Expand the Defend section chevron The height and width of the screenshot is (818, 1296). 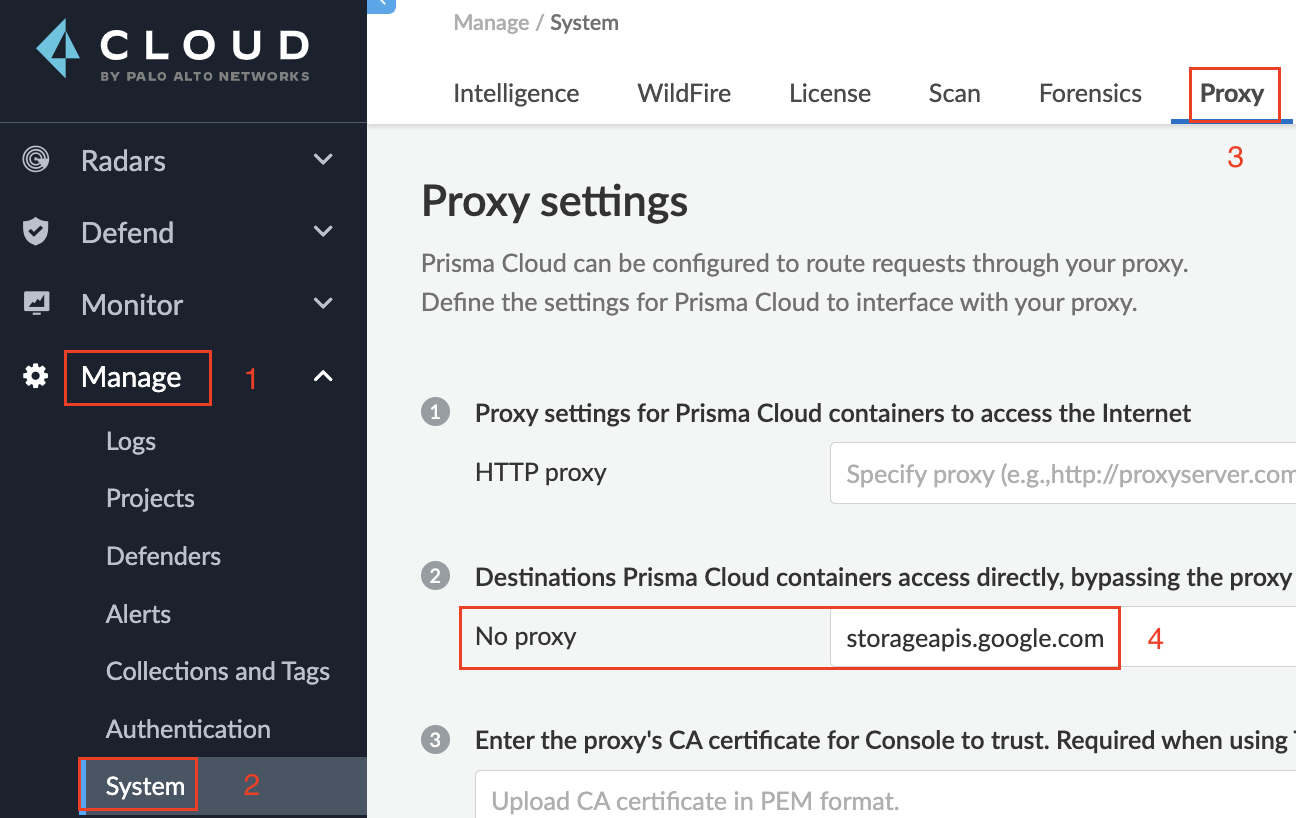(323, 232)
